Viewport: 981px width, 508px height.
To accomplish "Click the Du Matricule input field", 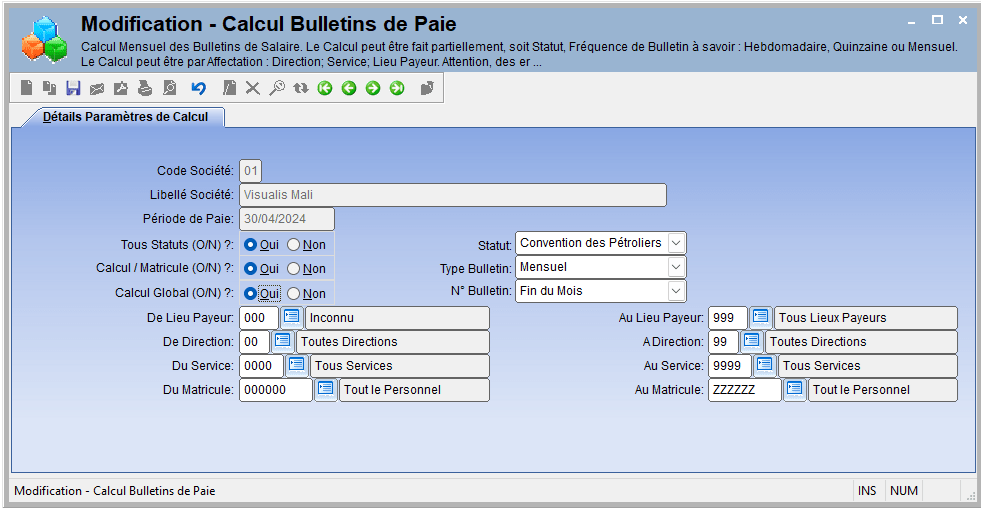I will (275, 390).
